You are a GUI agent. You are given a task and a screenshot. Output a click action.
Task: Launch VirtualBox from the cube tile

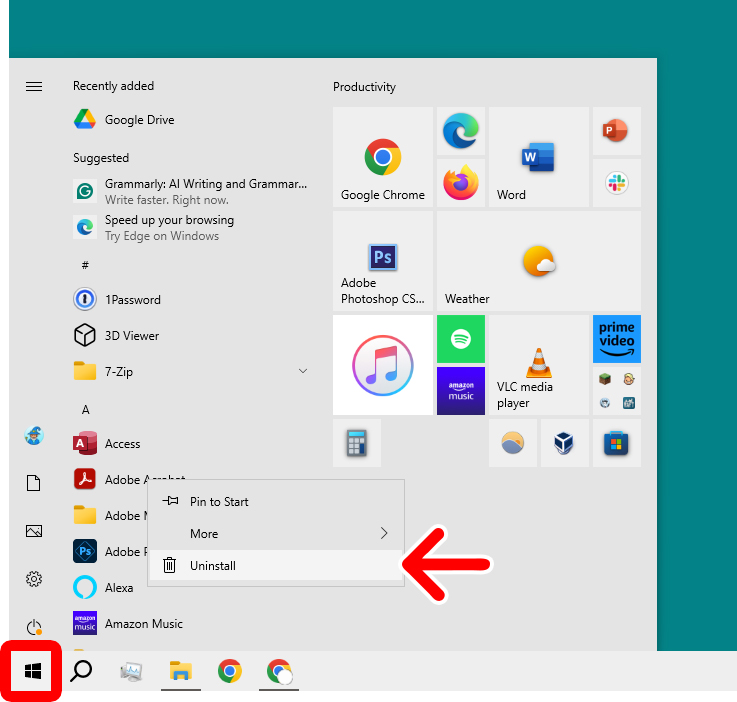pyautogui.click(x=565, y=443)
